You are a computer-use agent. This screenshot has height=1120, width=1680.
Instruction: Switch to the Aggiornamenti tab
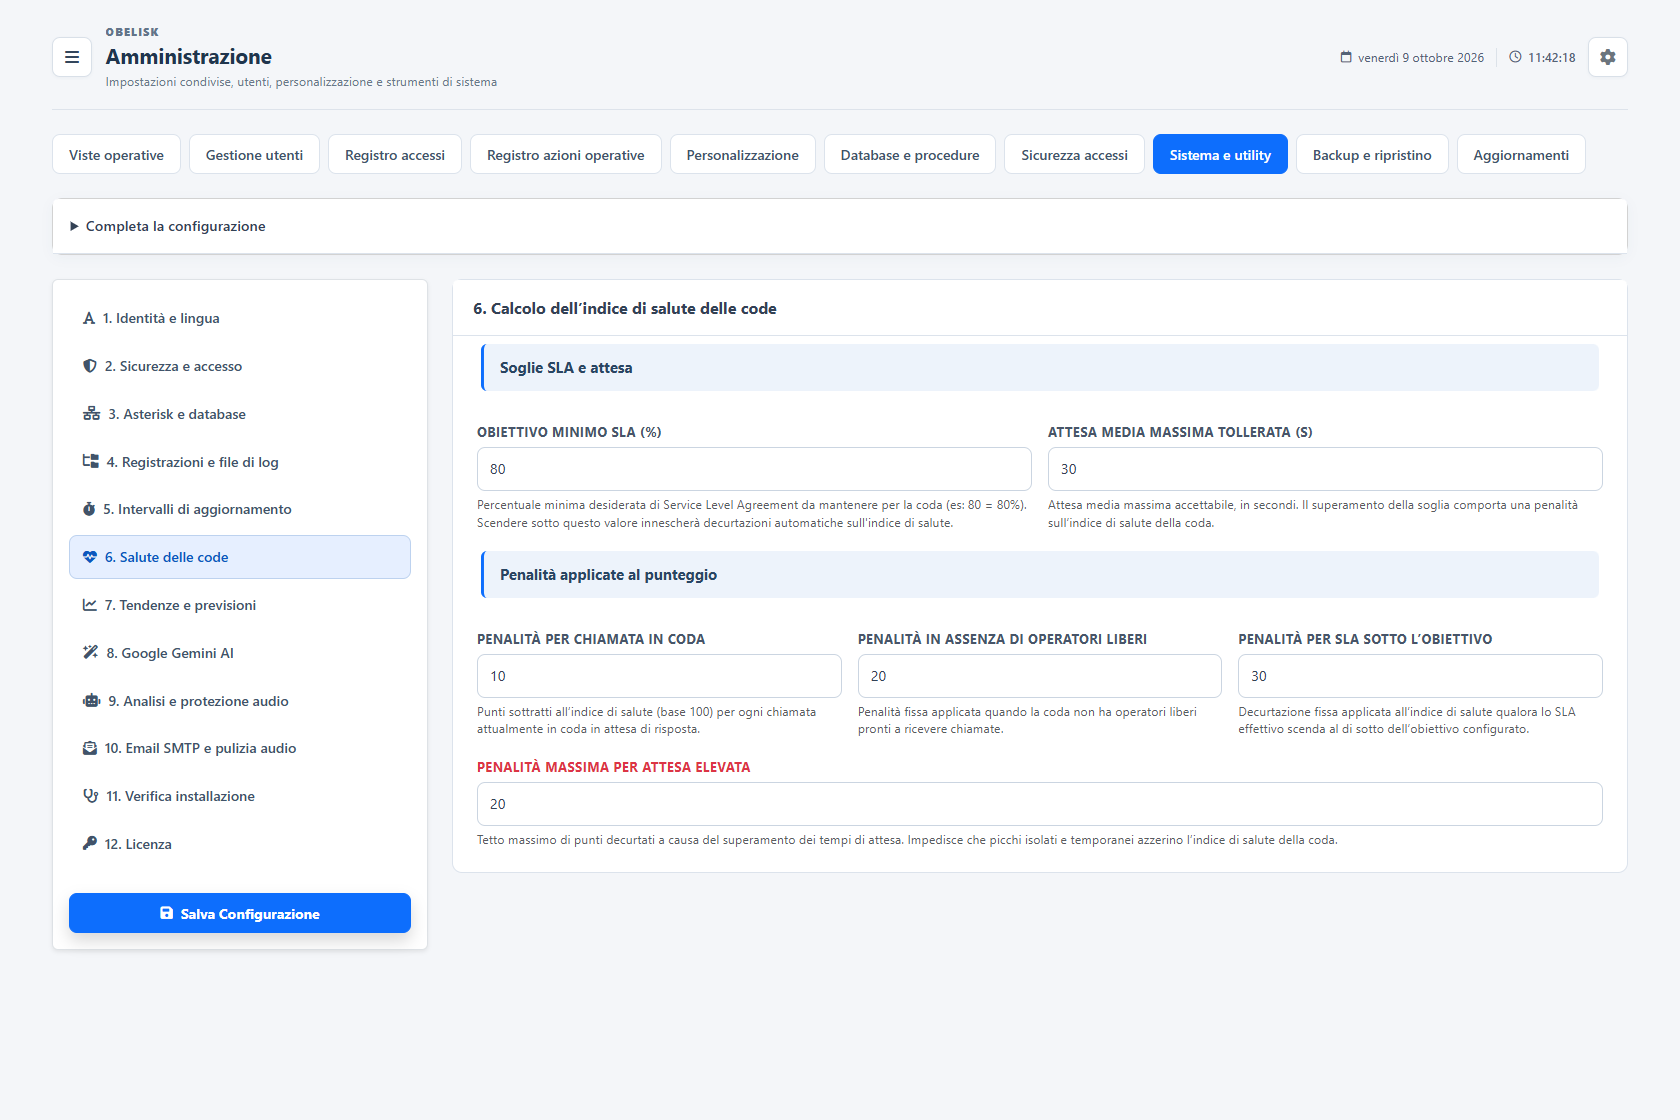tap(1521, 155)
